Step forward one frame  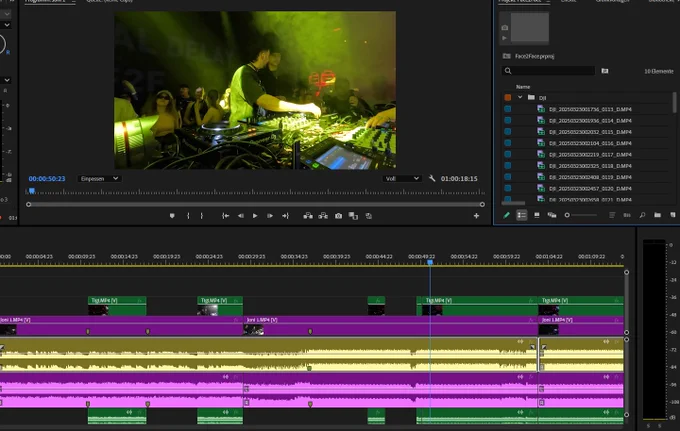(x=270, y=216)
